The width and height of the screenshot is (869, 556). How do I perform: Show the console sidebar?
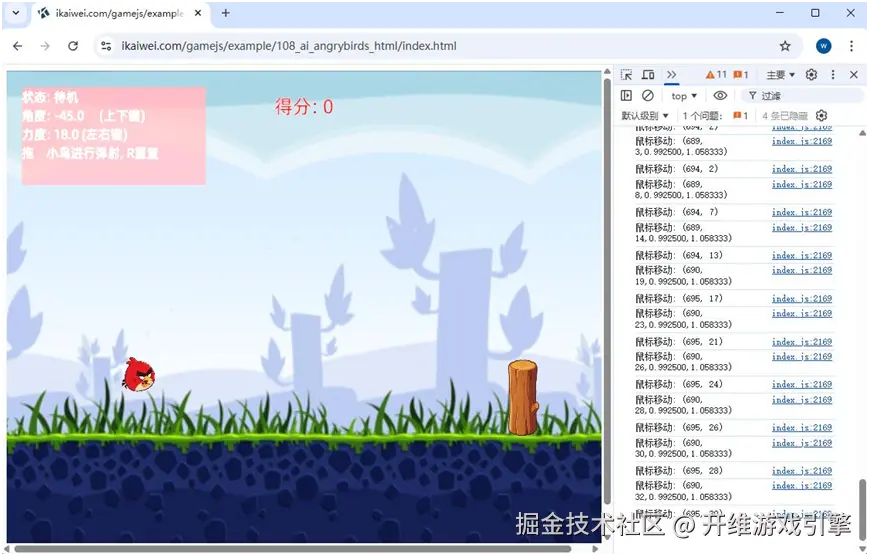pyautogui.click(x=626, y=95)
